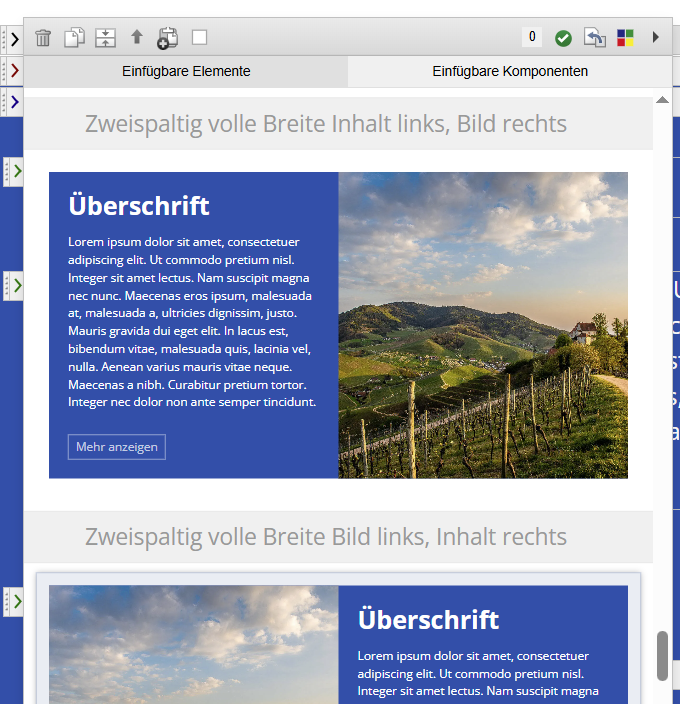
Task: Click the vertical scrollbar thumb
Action: (x=662, y=656)
